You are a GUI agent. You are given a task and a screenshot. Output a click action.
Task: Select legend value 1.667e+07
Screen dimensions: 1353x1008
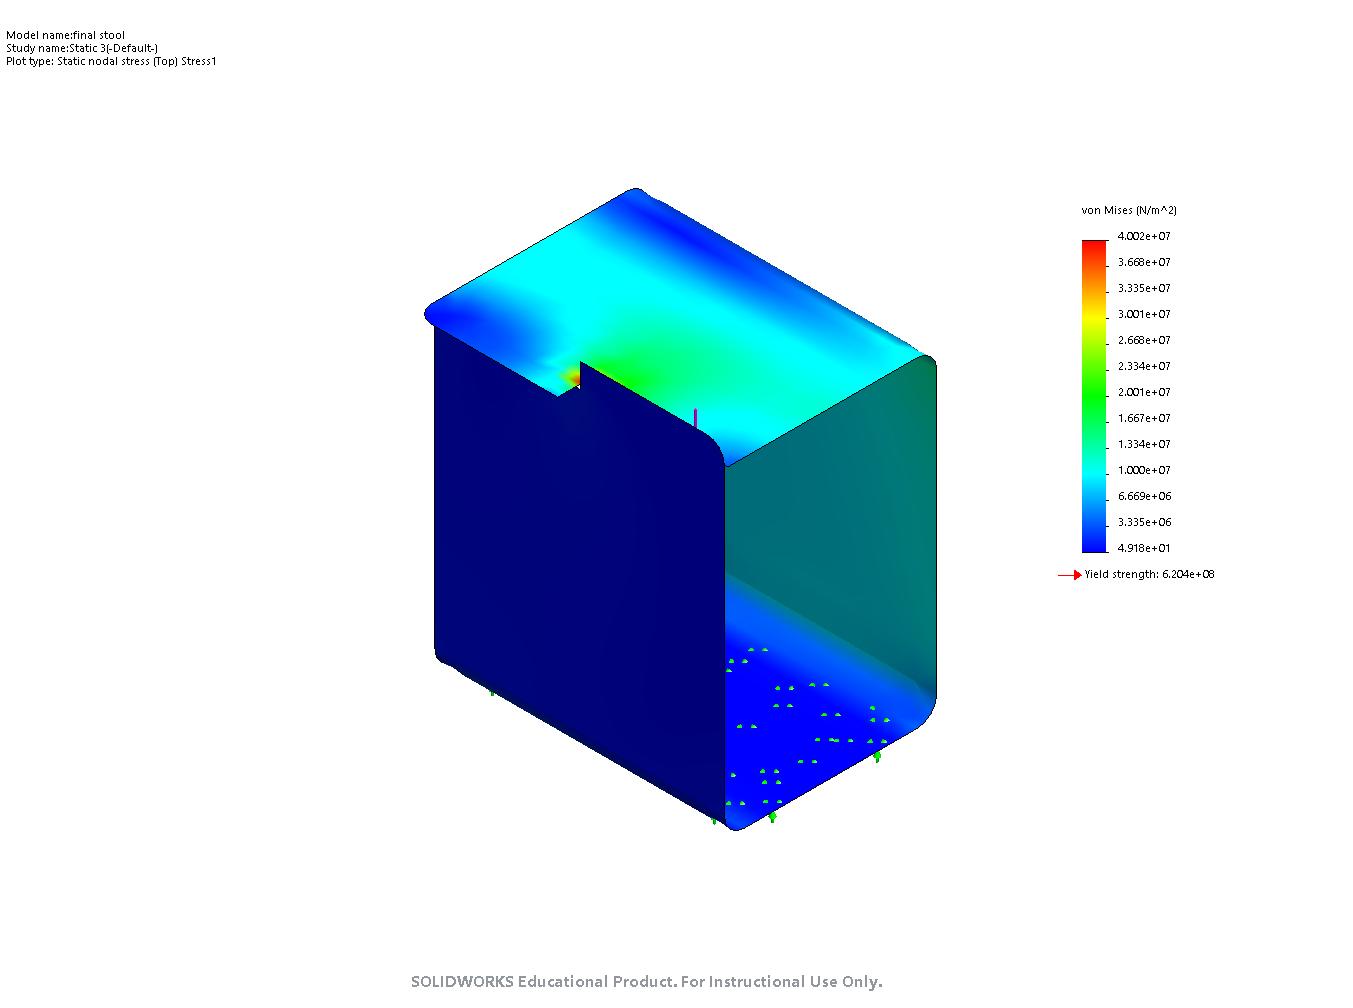(x=1144, y=418)
